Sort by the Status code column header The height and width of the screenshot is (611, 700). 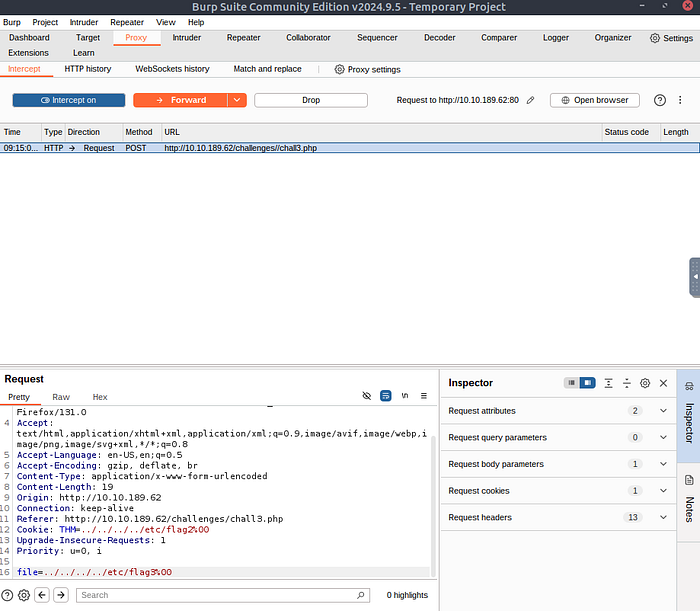[630, 132]
